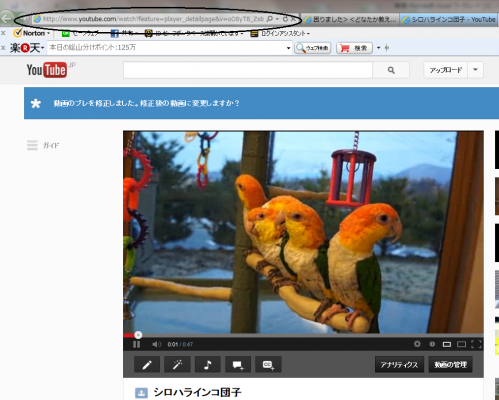Click the parrot video picture
Screen dimensions: 499x400
click(x=303, y=232)
